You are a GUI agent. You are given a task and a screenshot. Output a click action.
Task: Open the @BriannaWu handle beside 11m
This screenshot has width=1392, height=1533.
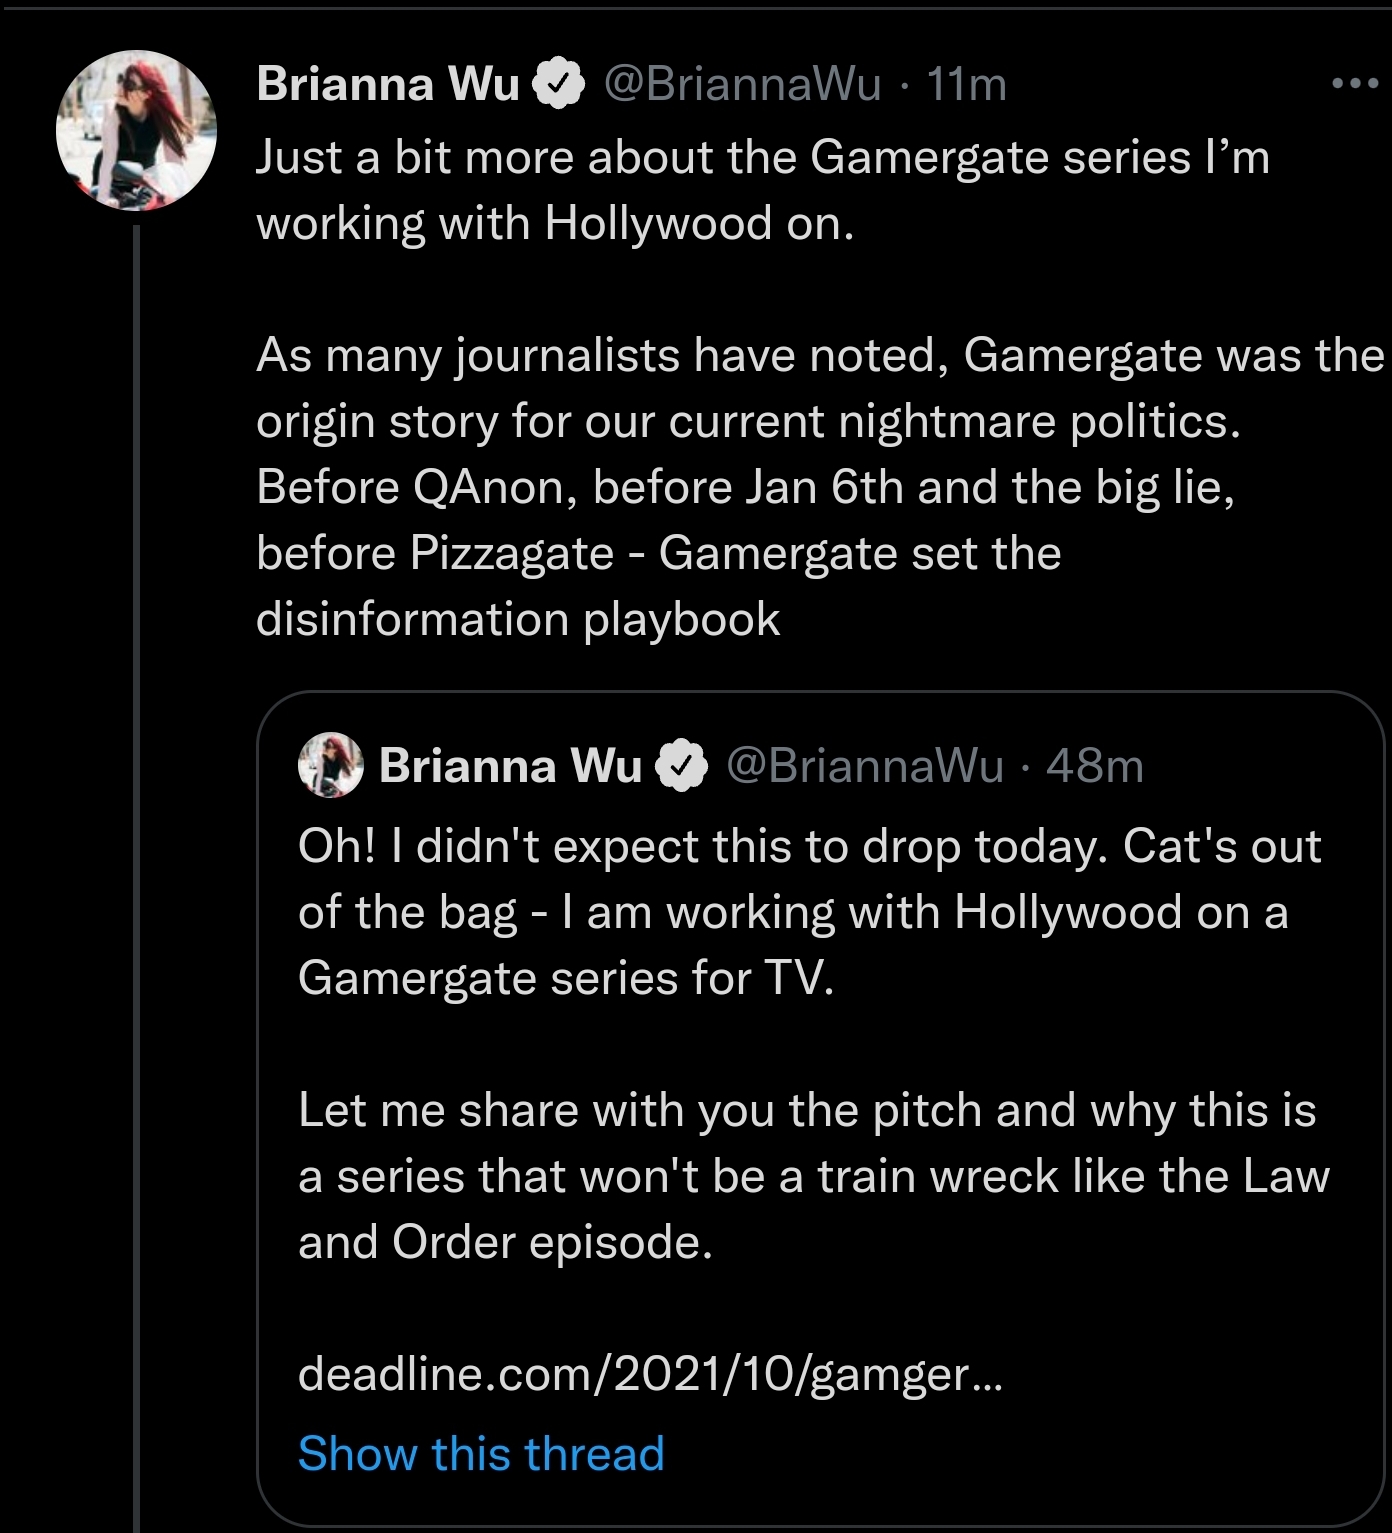742,84
